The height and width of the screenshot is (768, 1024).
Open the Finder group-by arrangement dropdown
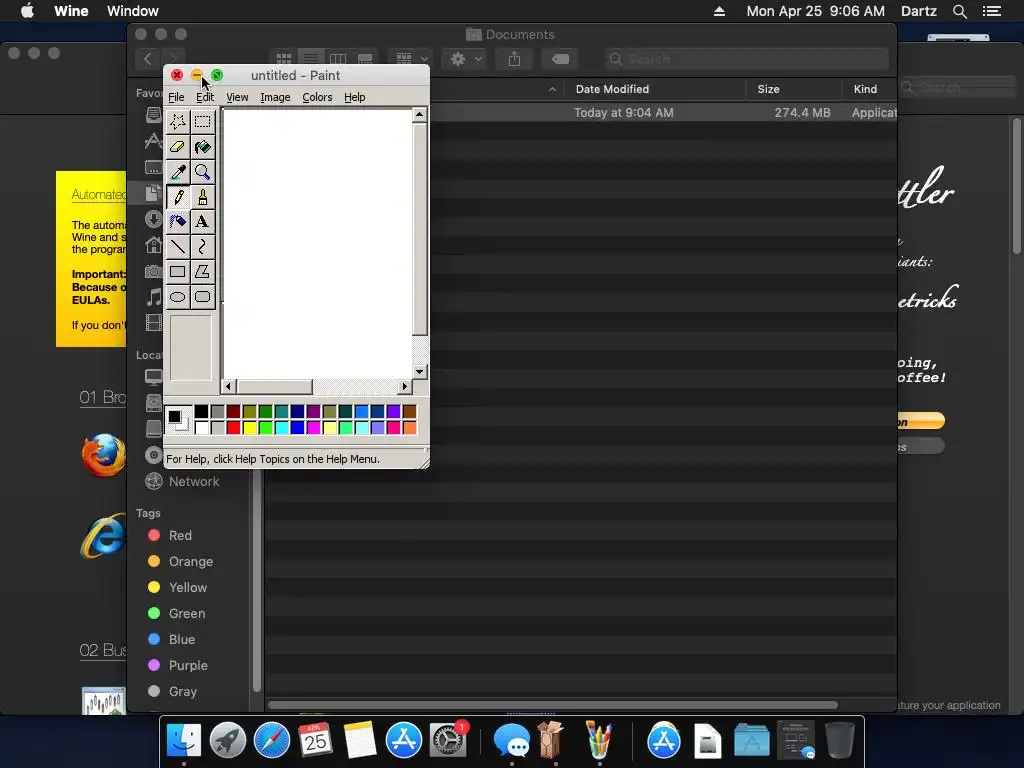[411, 59]
